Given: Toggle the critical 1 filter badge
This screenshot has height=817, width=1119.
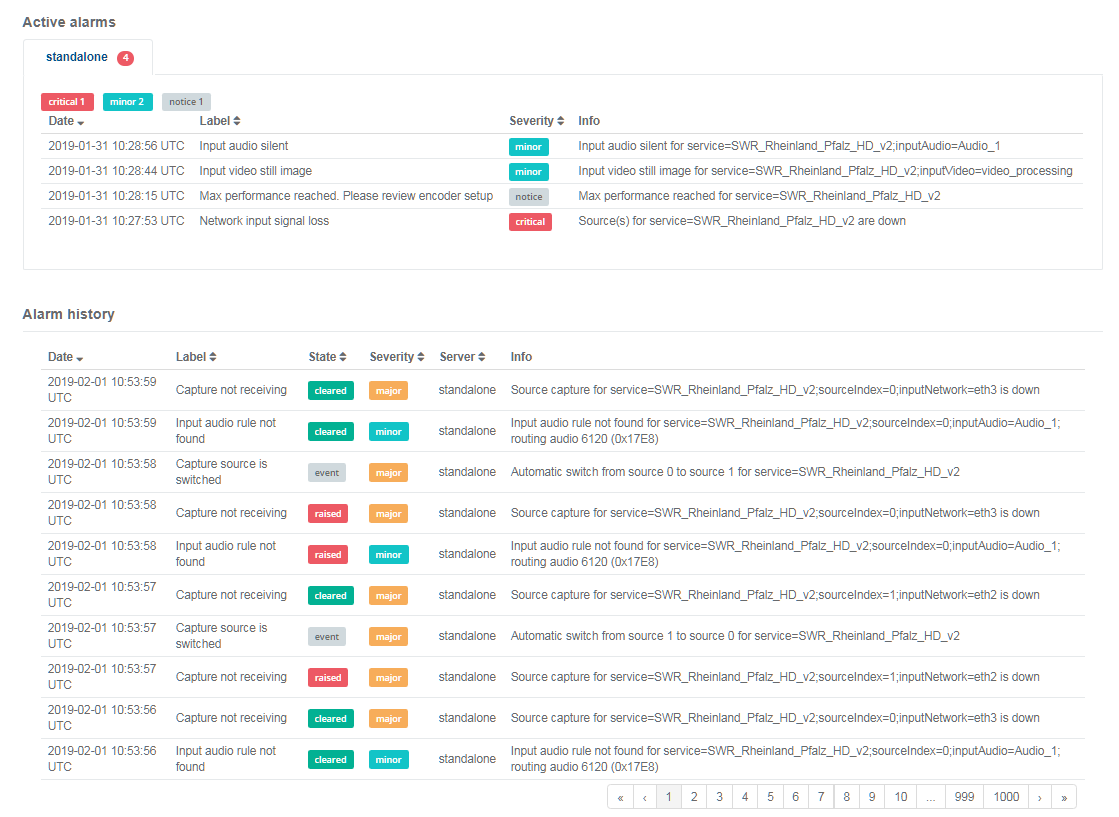Looking at the screenshot, I should (x=67, y=102).
